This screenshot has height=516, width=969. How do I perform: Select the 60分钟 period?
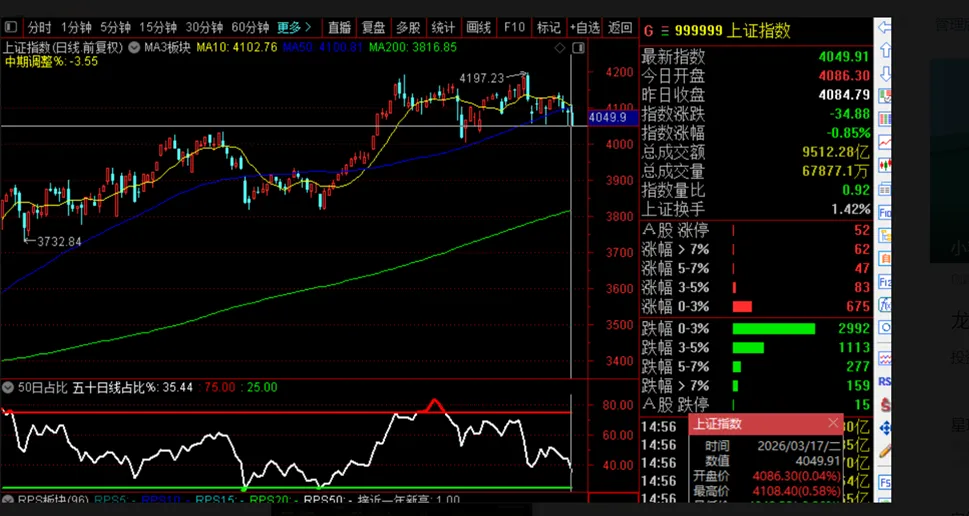point(250,27)
